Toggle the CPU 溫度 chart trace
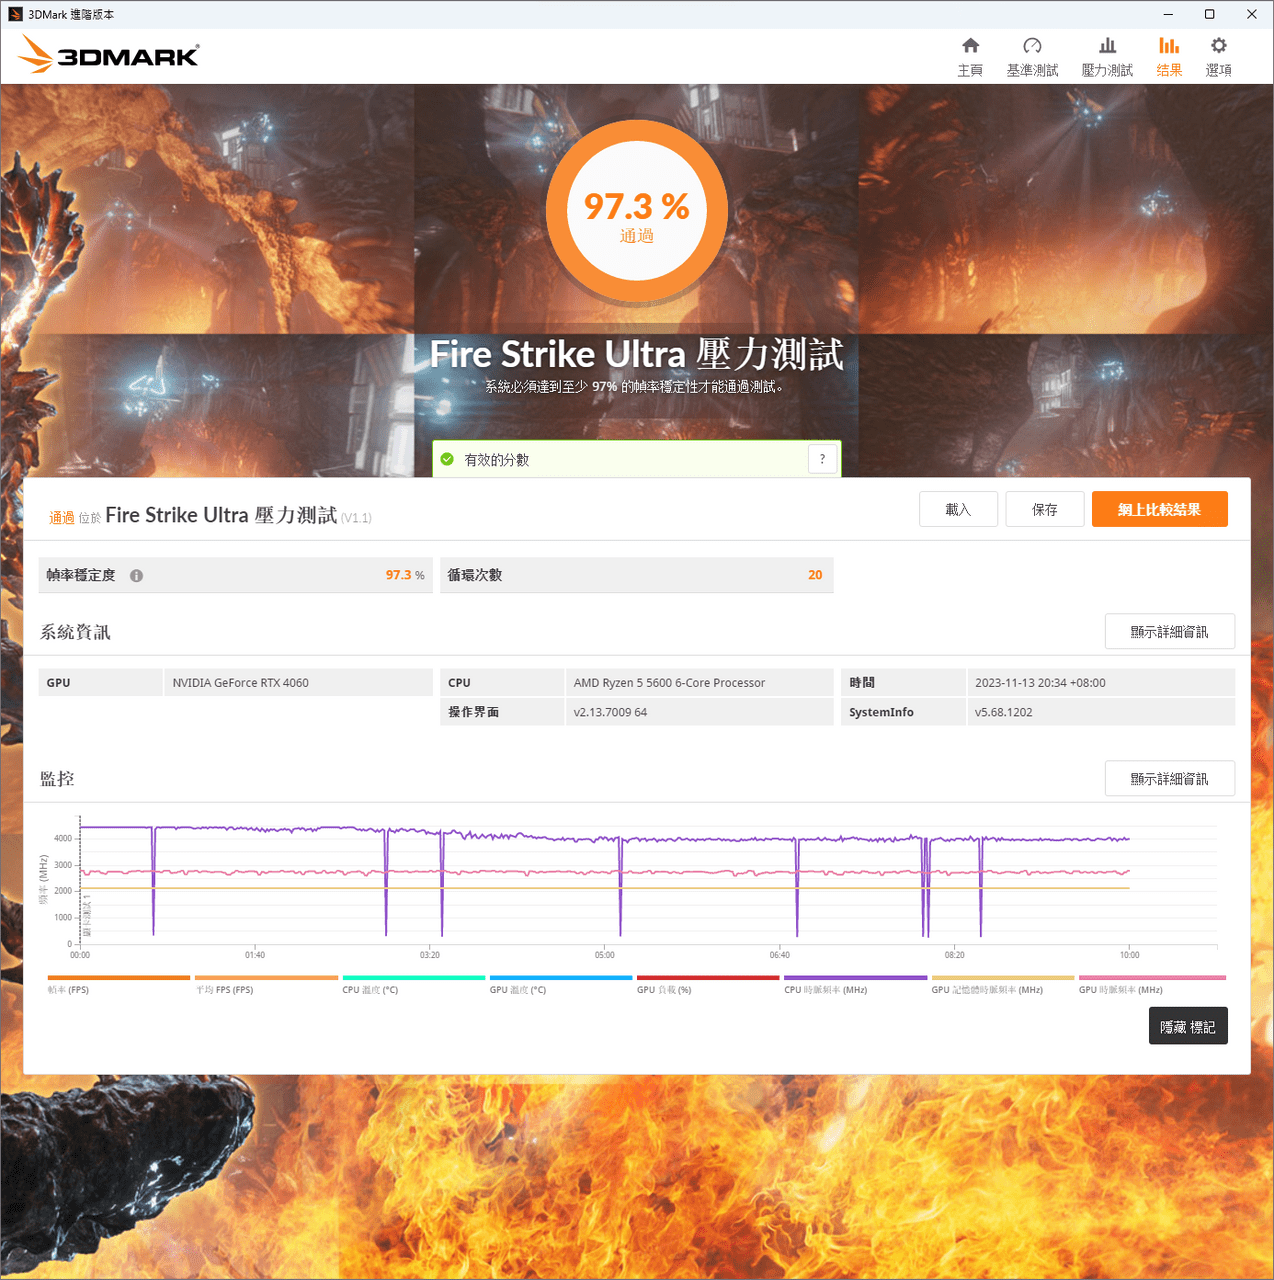The image size is (1274, 1280). pyautogui.click(x=413, y=984)
